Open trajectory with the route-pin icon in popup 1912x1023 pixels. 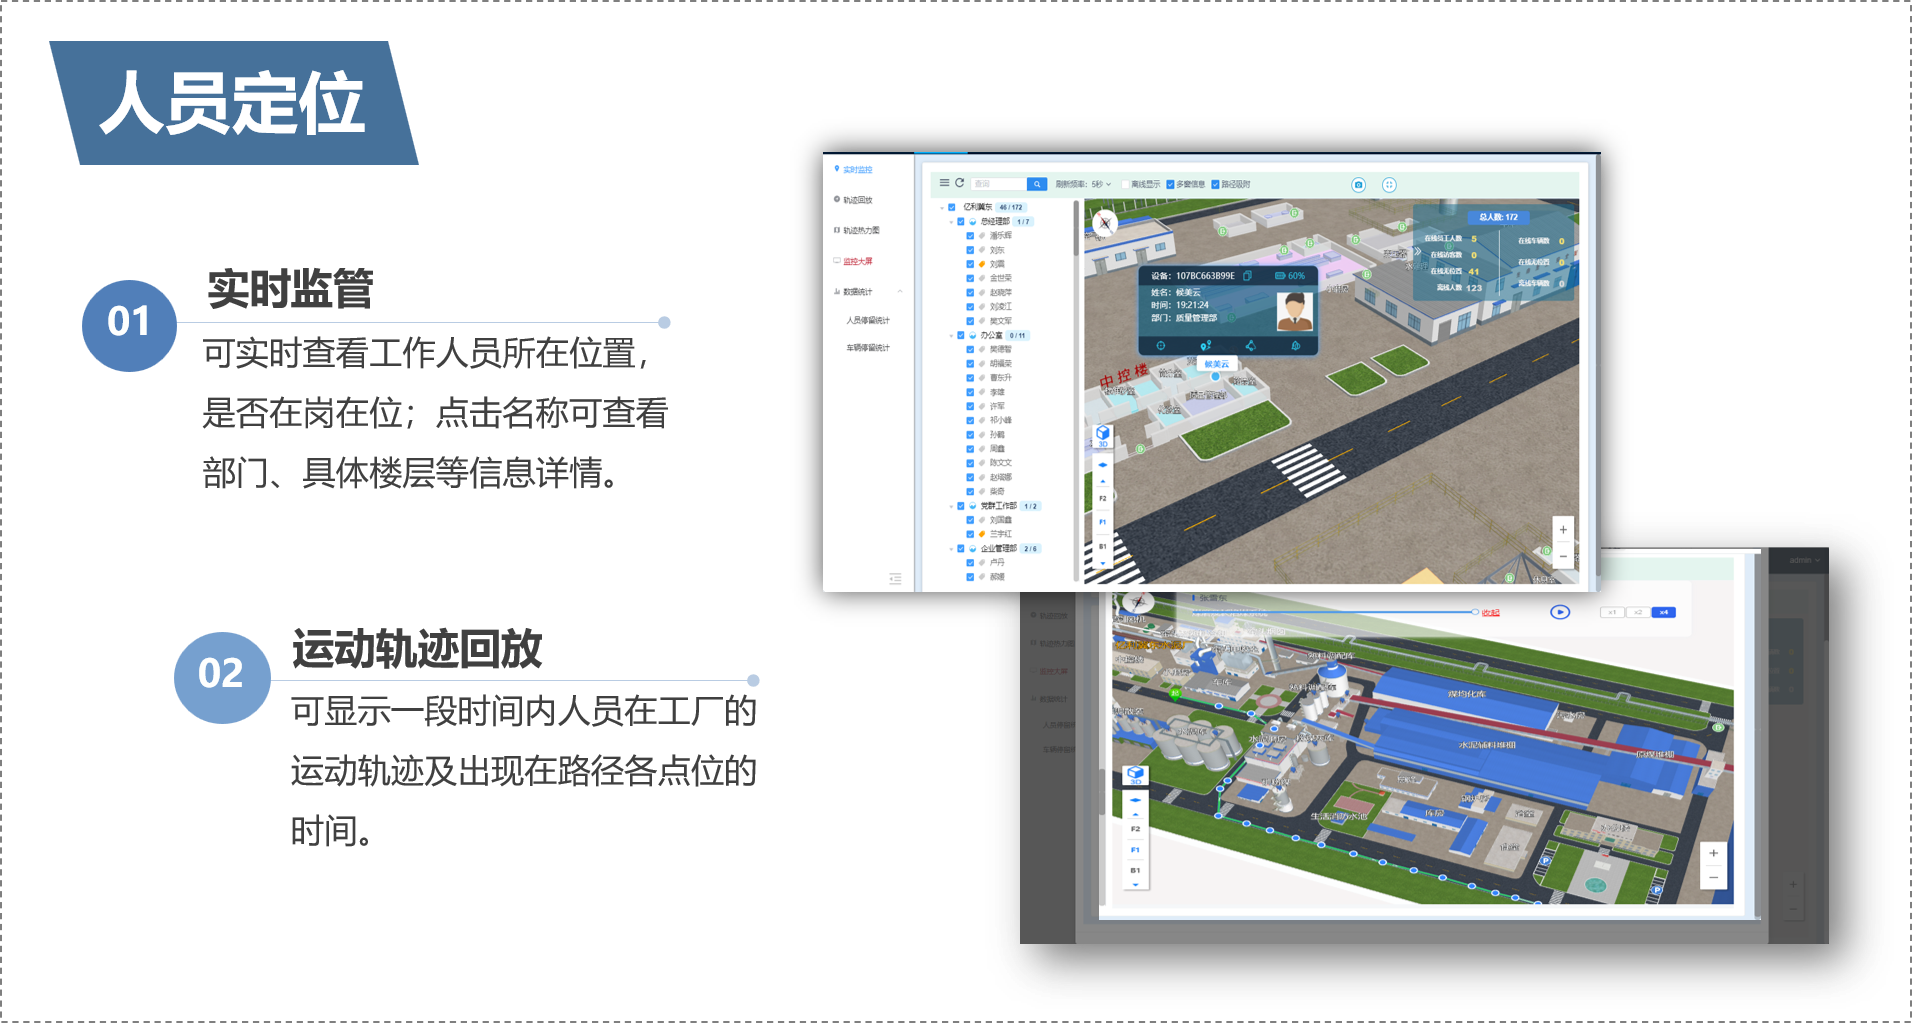[x=1205, y=345]
